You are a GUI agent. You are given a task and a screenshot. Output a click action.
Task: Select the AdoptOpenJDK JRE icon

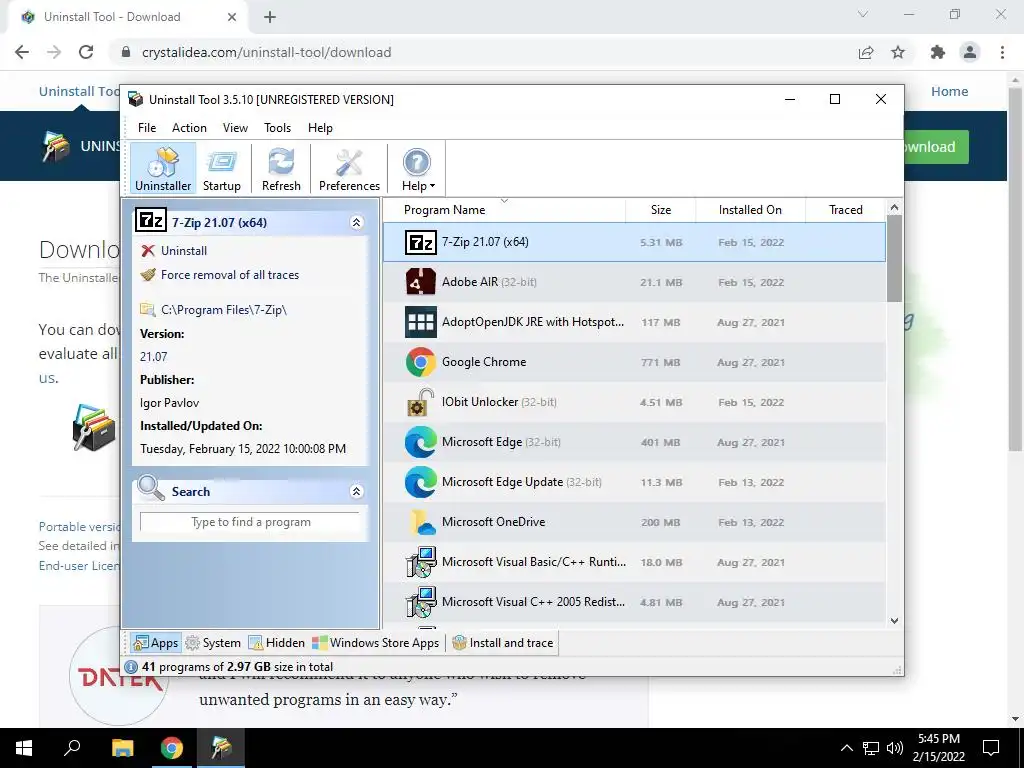click(x=421, y=322)
